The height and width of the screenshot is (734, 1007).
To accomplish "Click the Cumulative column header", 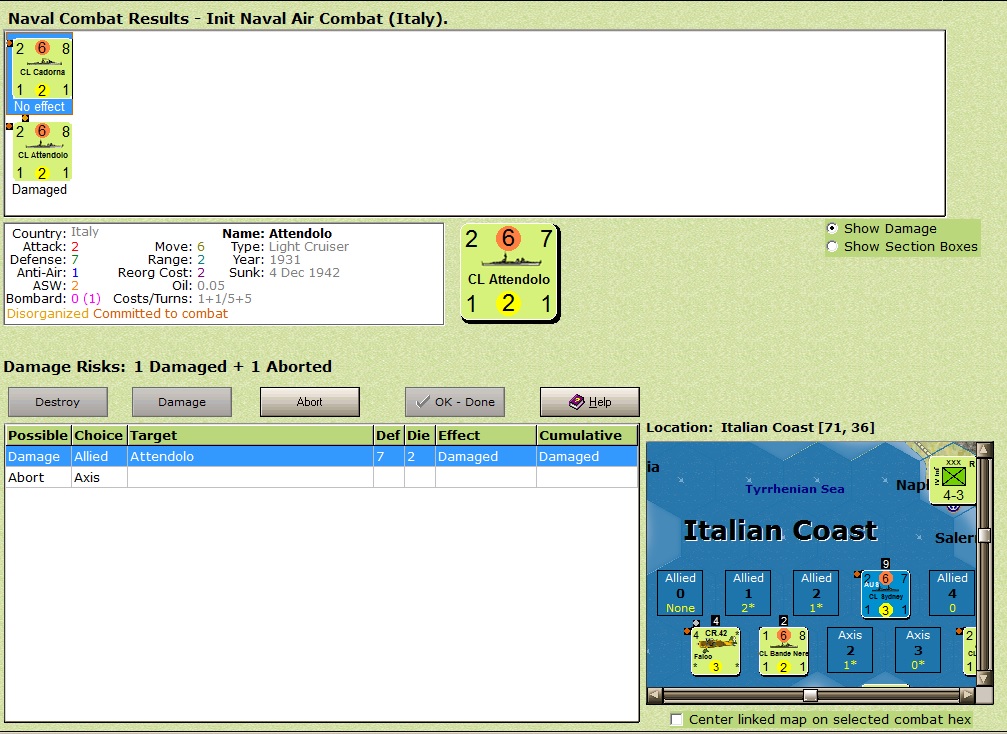I will (587, 435).
